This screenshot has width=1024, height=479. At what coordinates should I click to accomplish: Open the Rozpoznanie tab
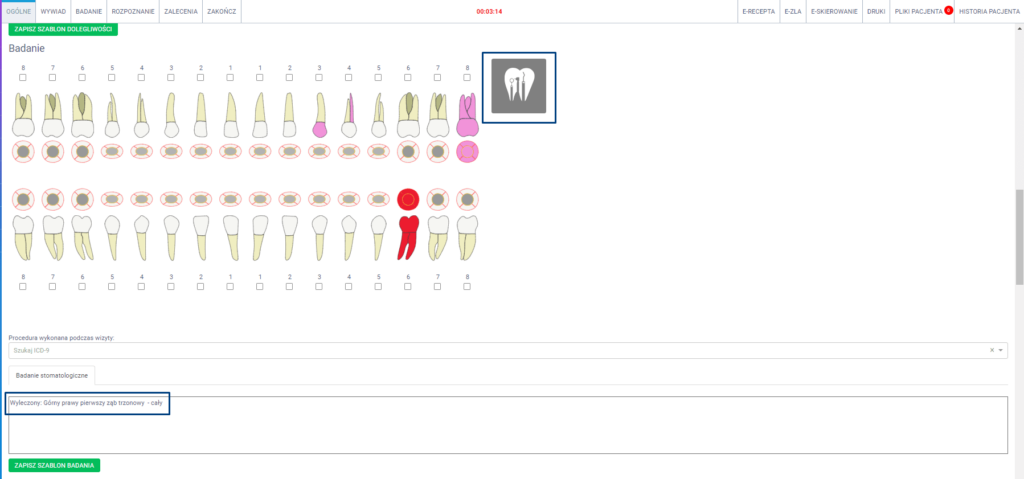[132, 10]
